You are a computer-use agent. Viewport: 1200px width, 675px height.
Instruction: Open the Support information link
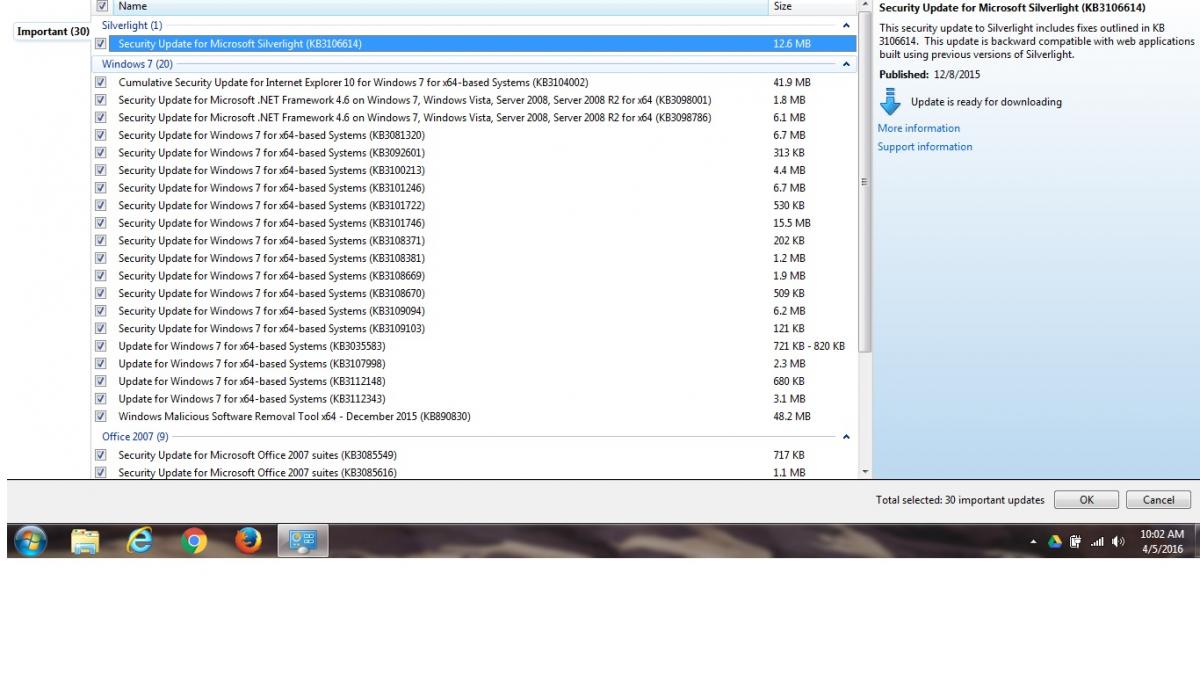(925, 147)
